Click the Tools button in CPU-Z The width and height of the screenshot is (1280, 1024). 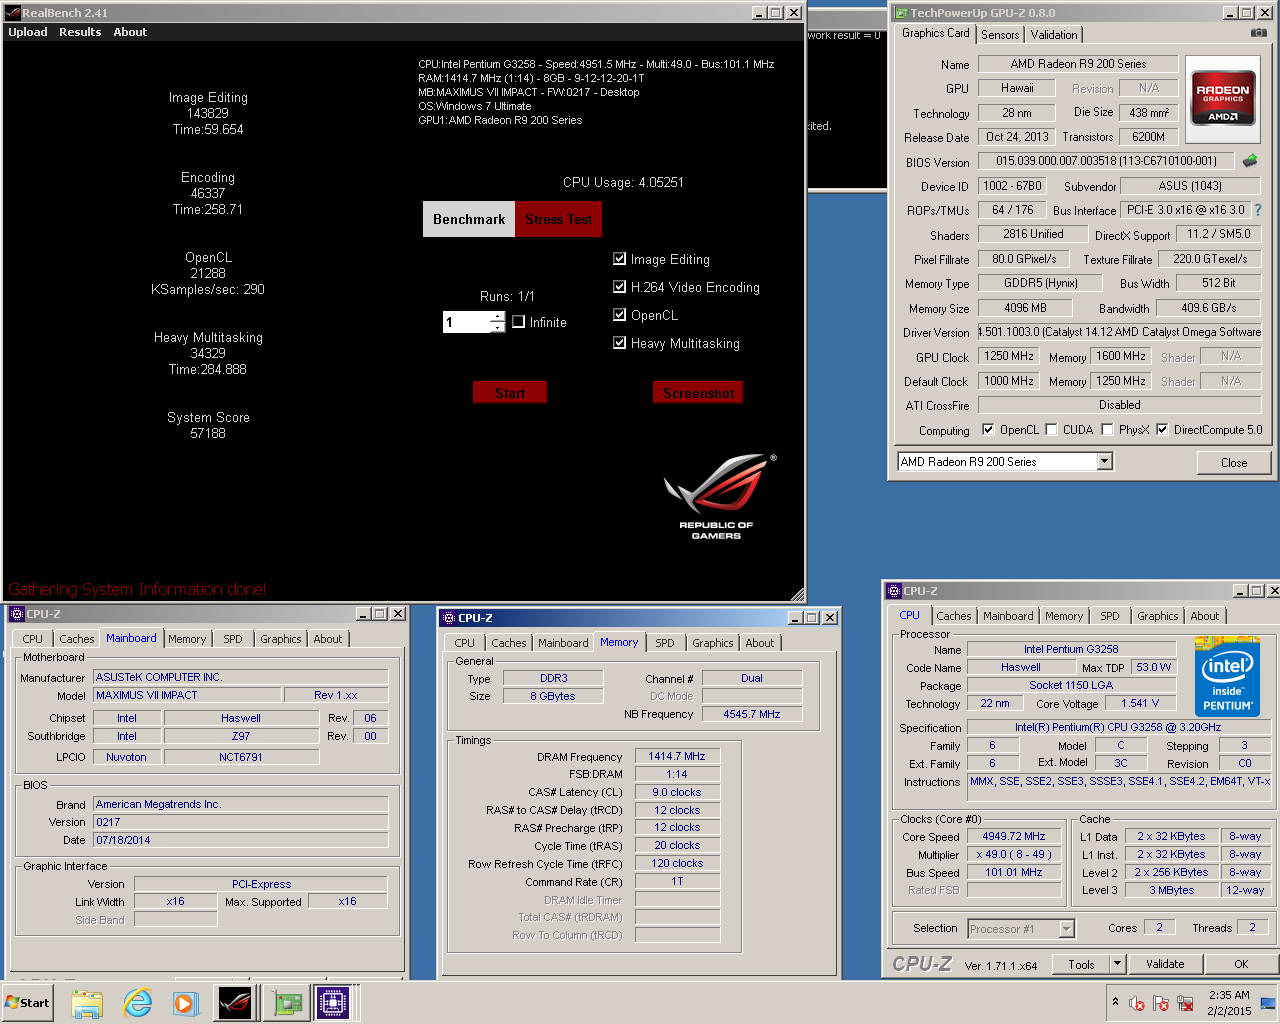pyautogui.click(x=1081, y=964)
